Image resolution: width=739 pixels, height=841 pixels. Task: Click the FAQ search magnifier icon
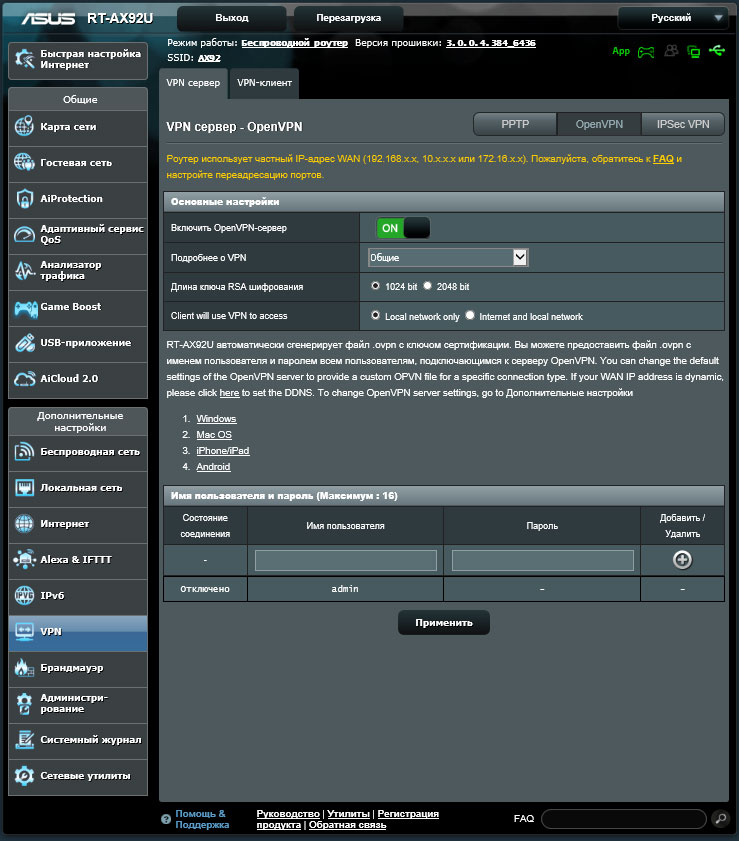tap(721, 818)
